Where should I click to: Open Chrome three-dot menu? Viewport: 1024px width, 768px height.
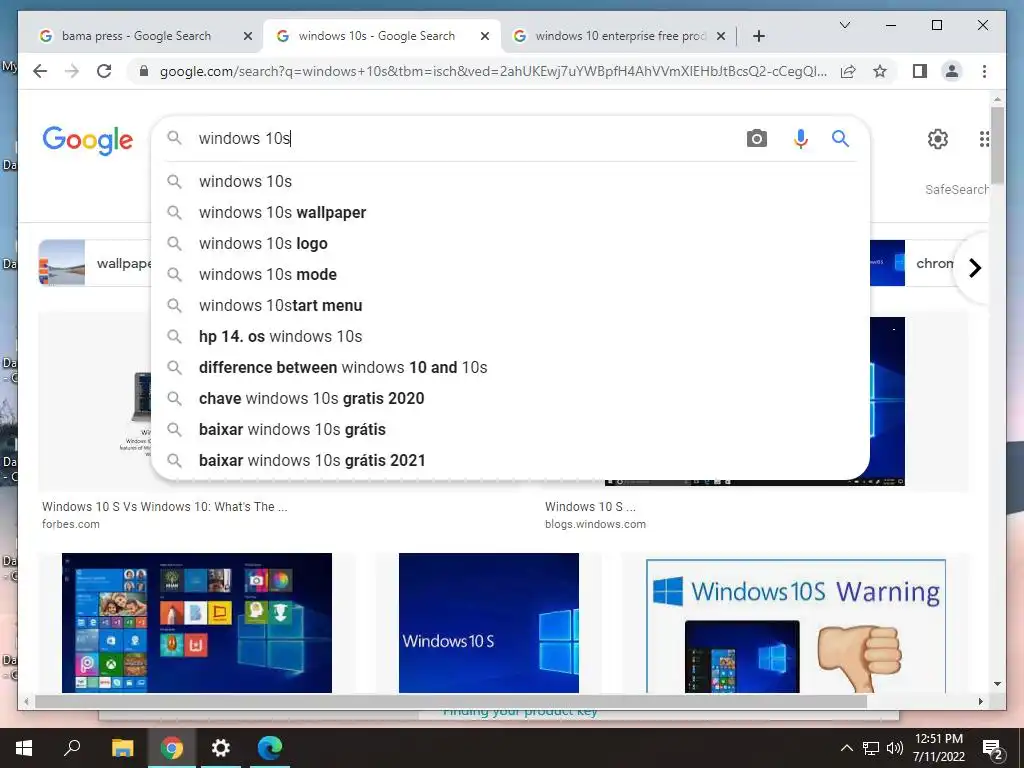tap(984, 71)
